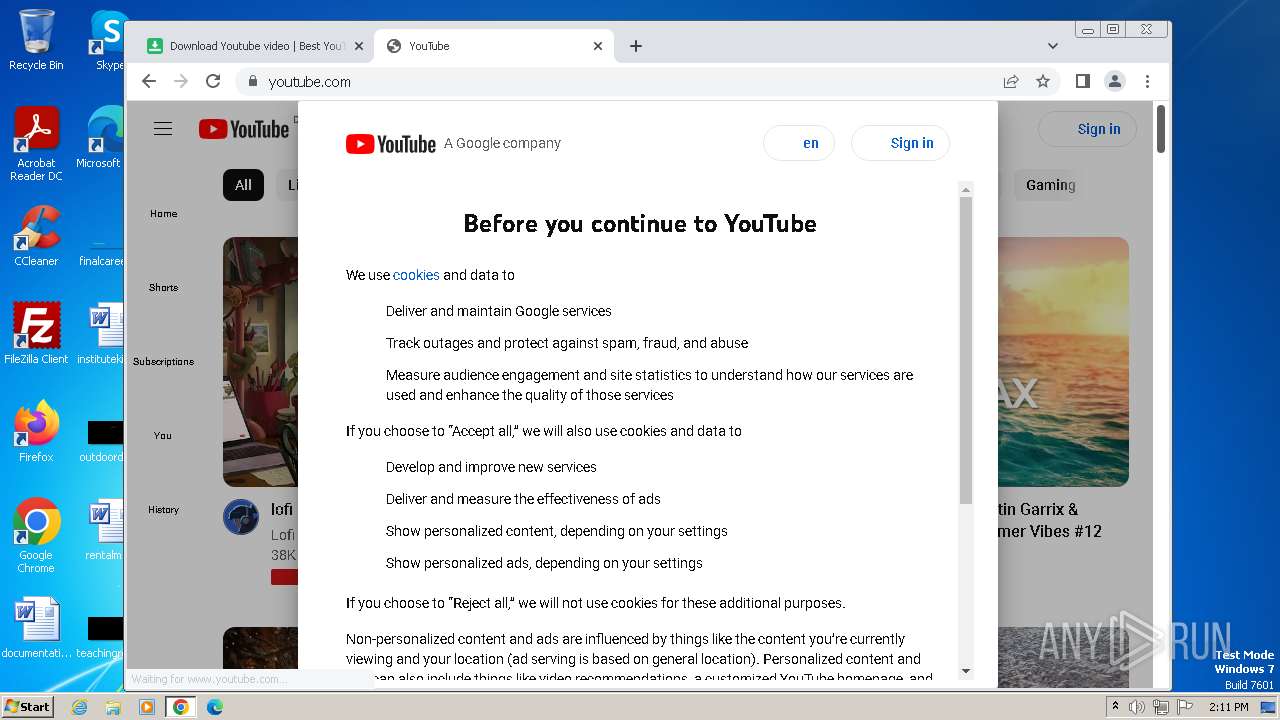Select the YouTube browser tab

(494, 46)
